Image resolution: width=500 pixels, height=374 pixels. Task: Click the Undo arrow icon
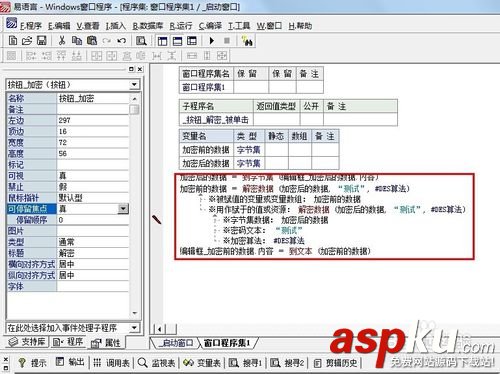click(121, 41)
